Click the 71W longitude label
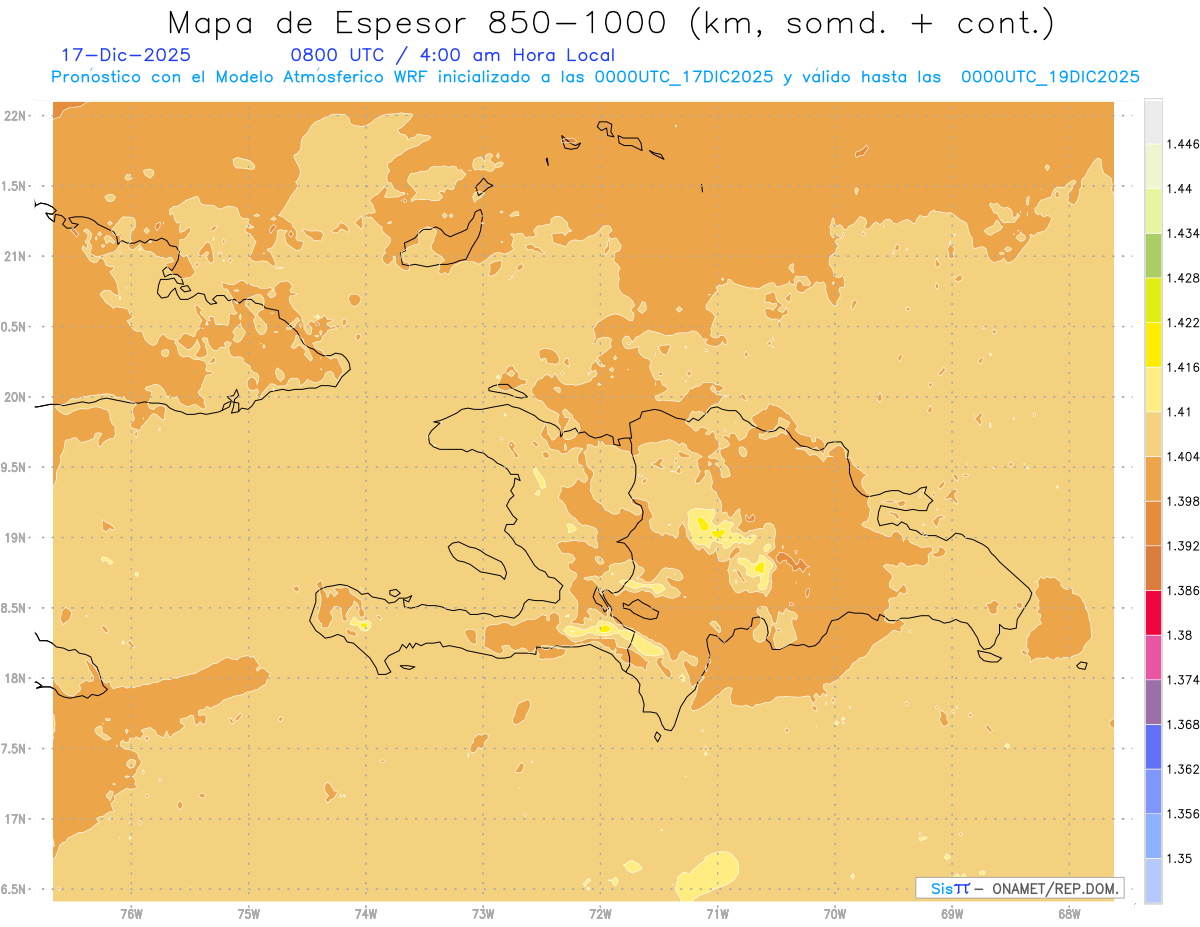Screen dimensions: 1200x927 pyautogui.click(x=717, y=913)
